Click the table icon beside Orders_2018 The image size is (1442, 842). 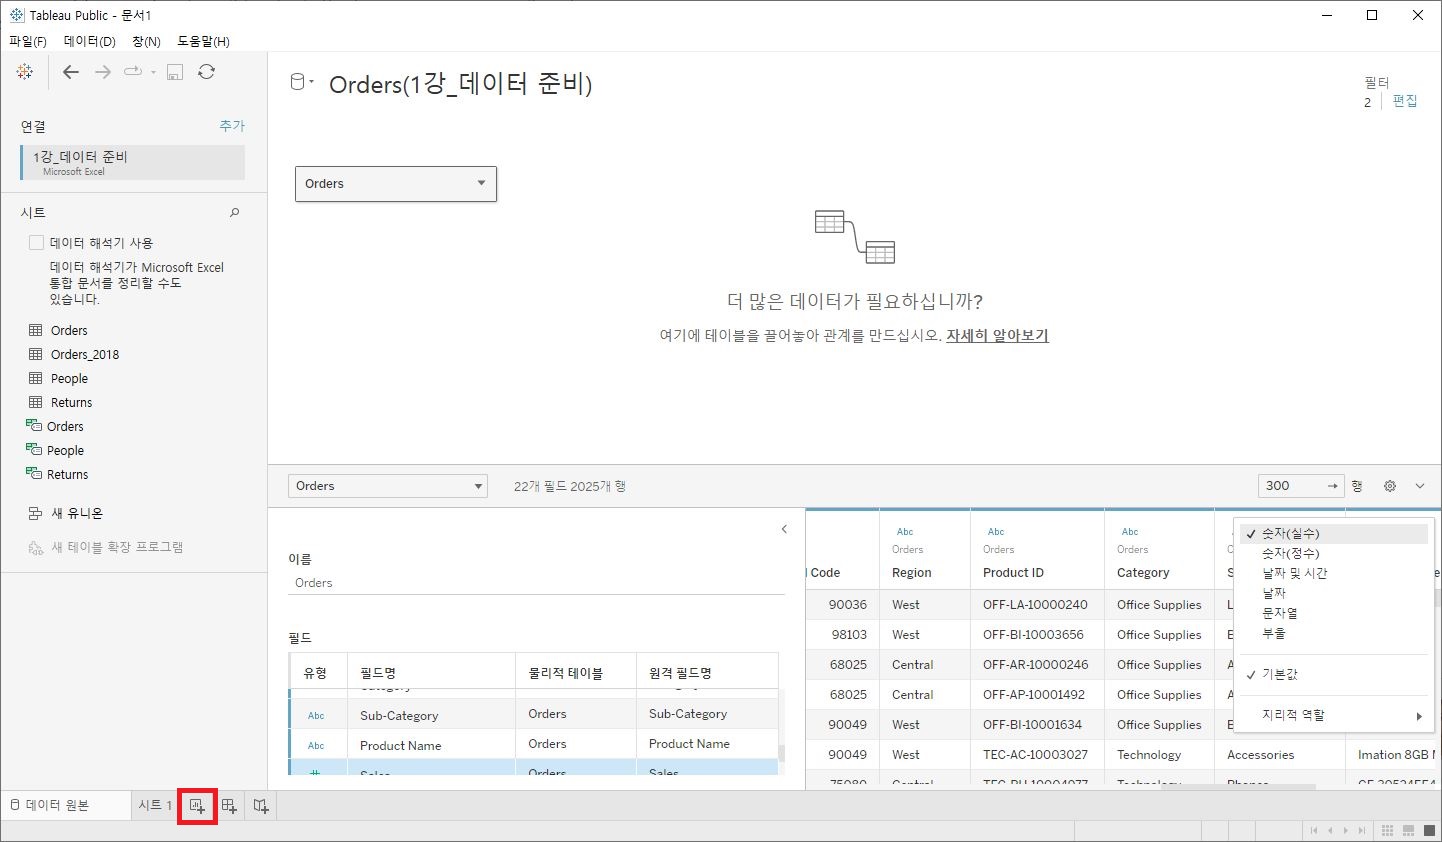pos(36,354)
